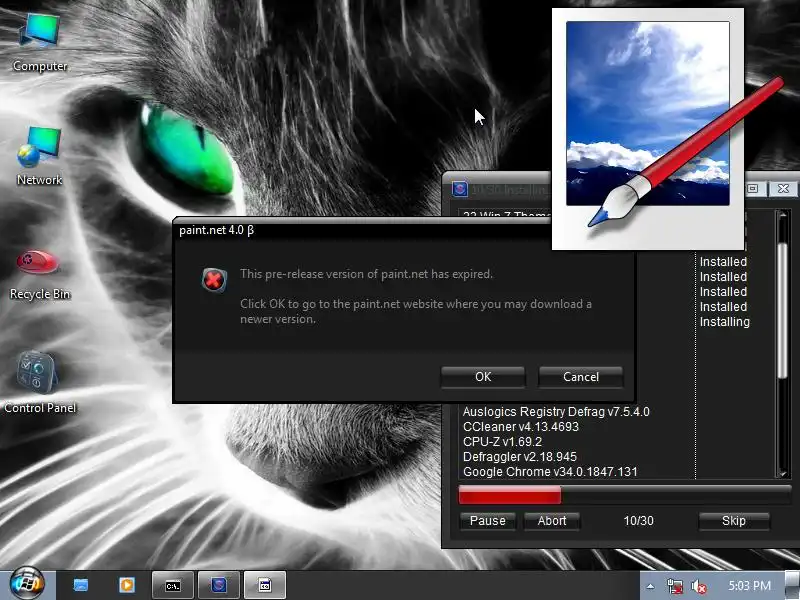Skip the current installation item
The height and width of the screenshot is (600, 800).
(x=734, y=521)
